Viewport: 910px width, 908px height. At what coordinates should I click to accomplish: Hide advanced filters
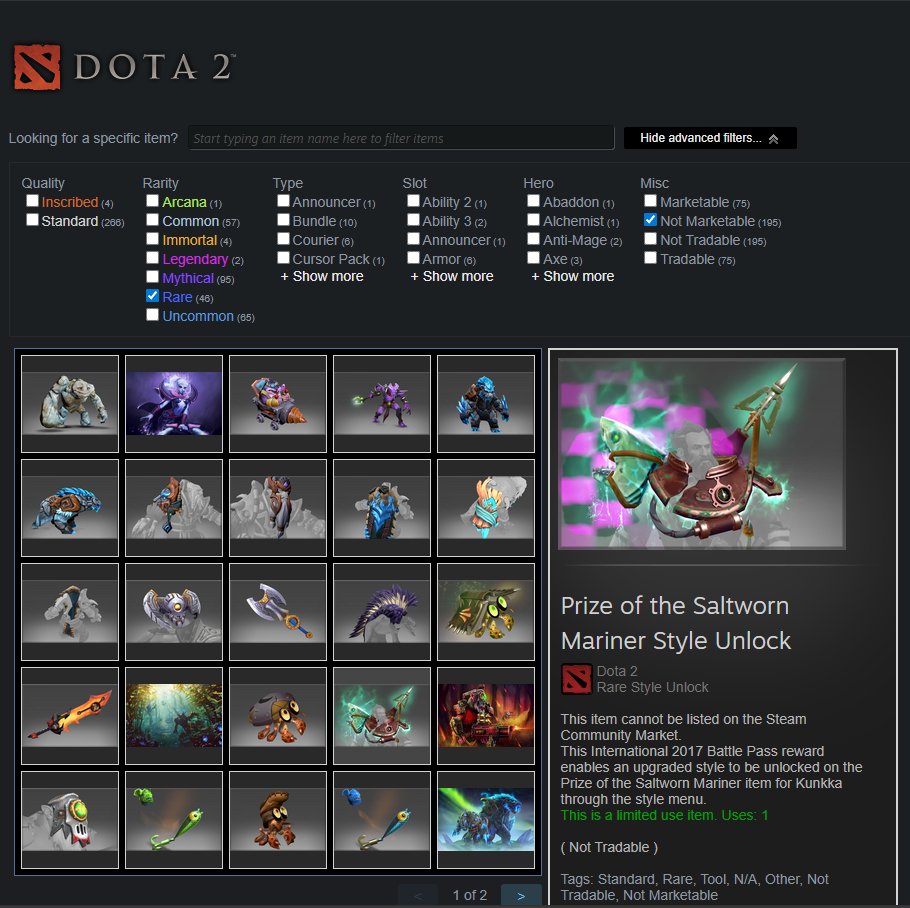[710, 138]
